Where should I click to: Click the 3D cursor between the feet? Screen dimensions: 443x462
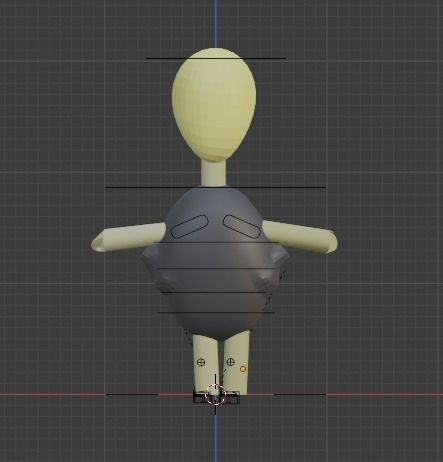tap(215, 394)
